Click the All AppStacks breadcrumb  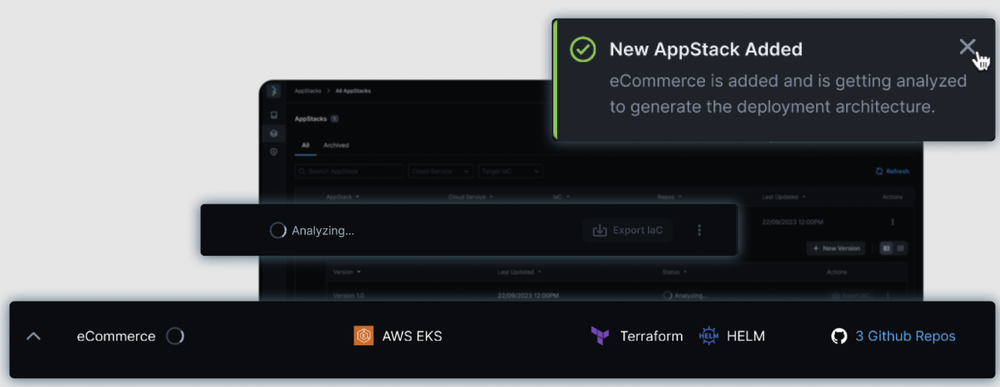(x=353, y=91)
